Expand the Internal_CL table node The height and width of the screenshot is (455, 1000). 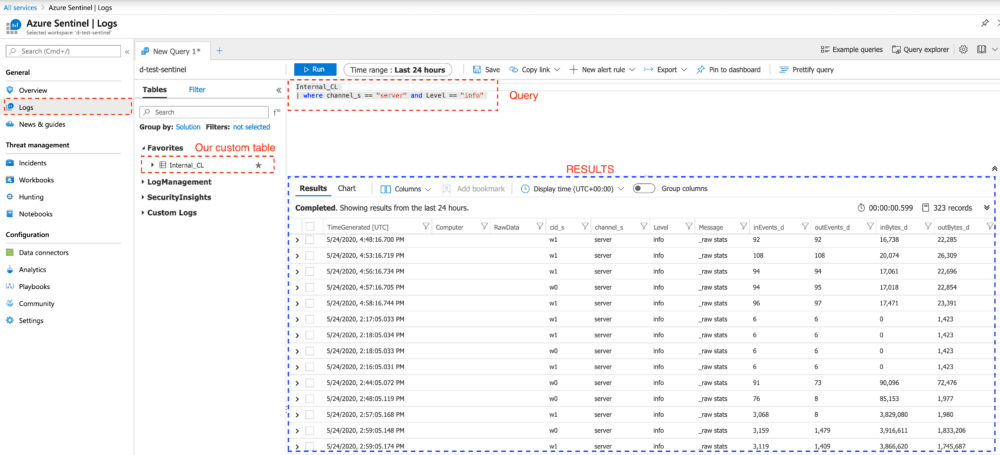[152, 165]
